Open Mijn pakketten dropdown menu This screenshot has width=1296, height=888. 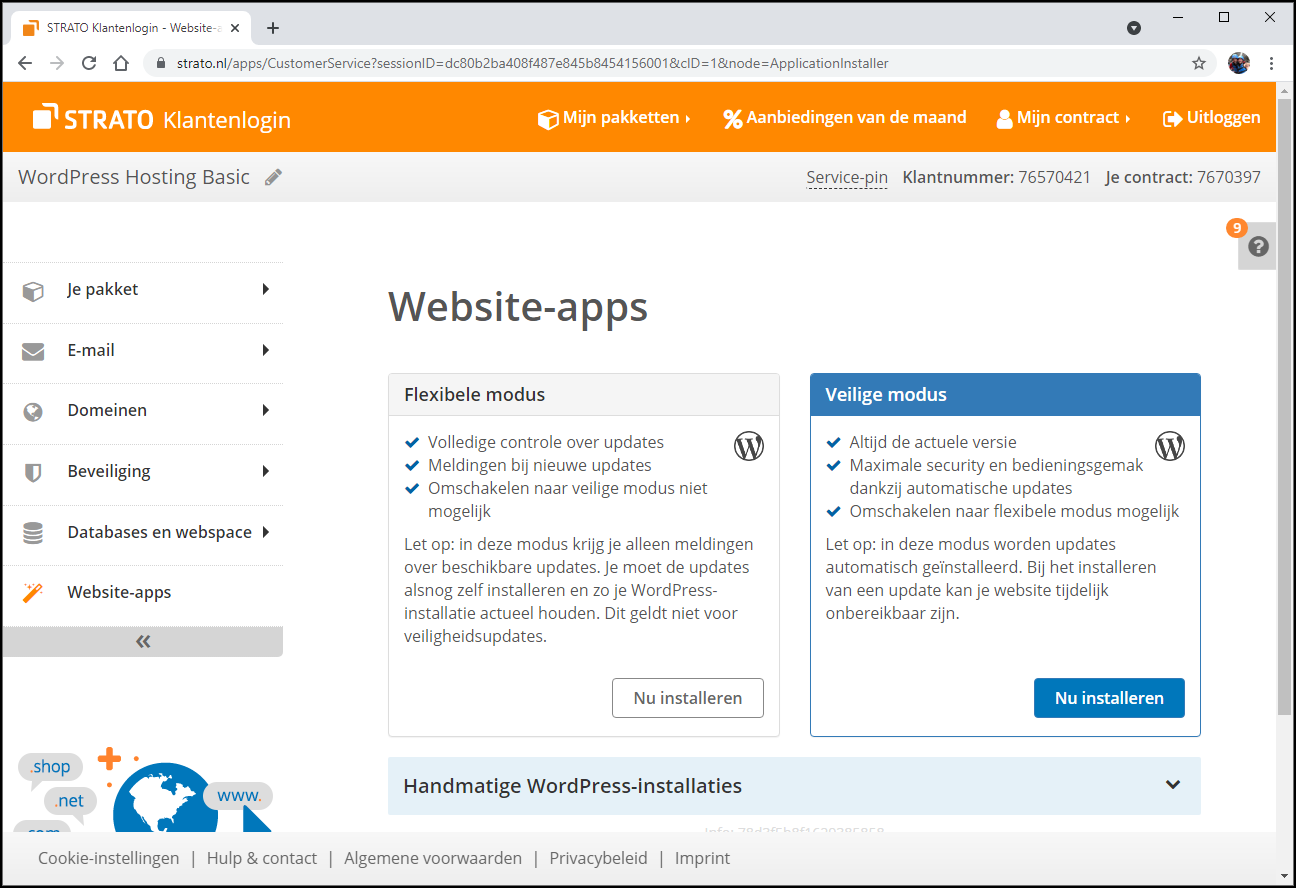point(614,118)
